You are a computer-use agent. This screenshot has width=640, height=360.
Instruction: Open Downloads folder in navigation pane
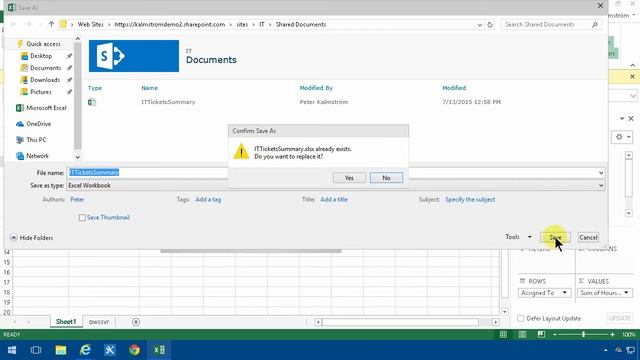[45, 80]
